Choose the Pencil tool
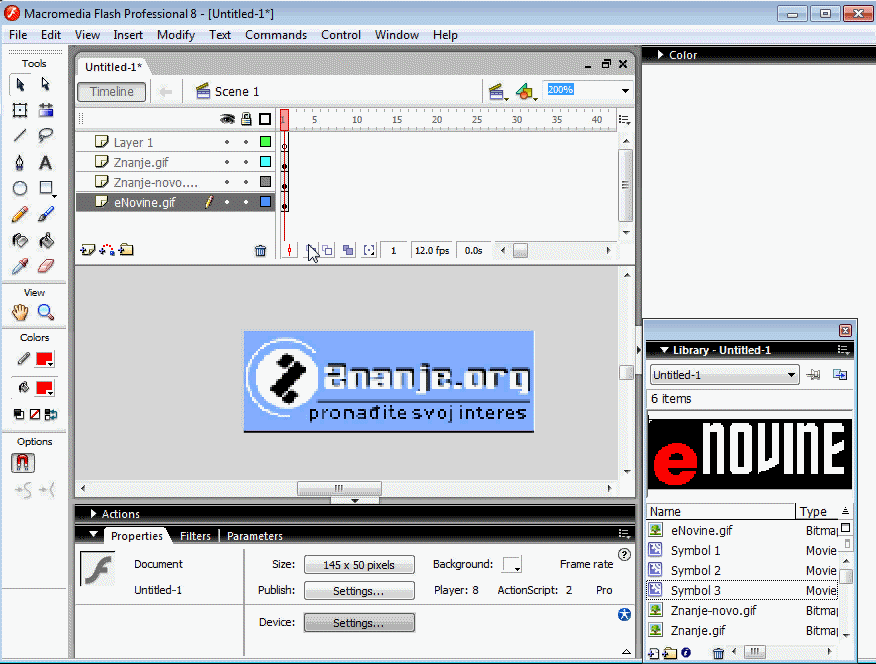The width and height of the screenshot is (876, 664). click(20, 214)
